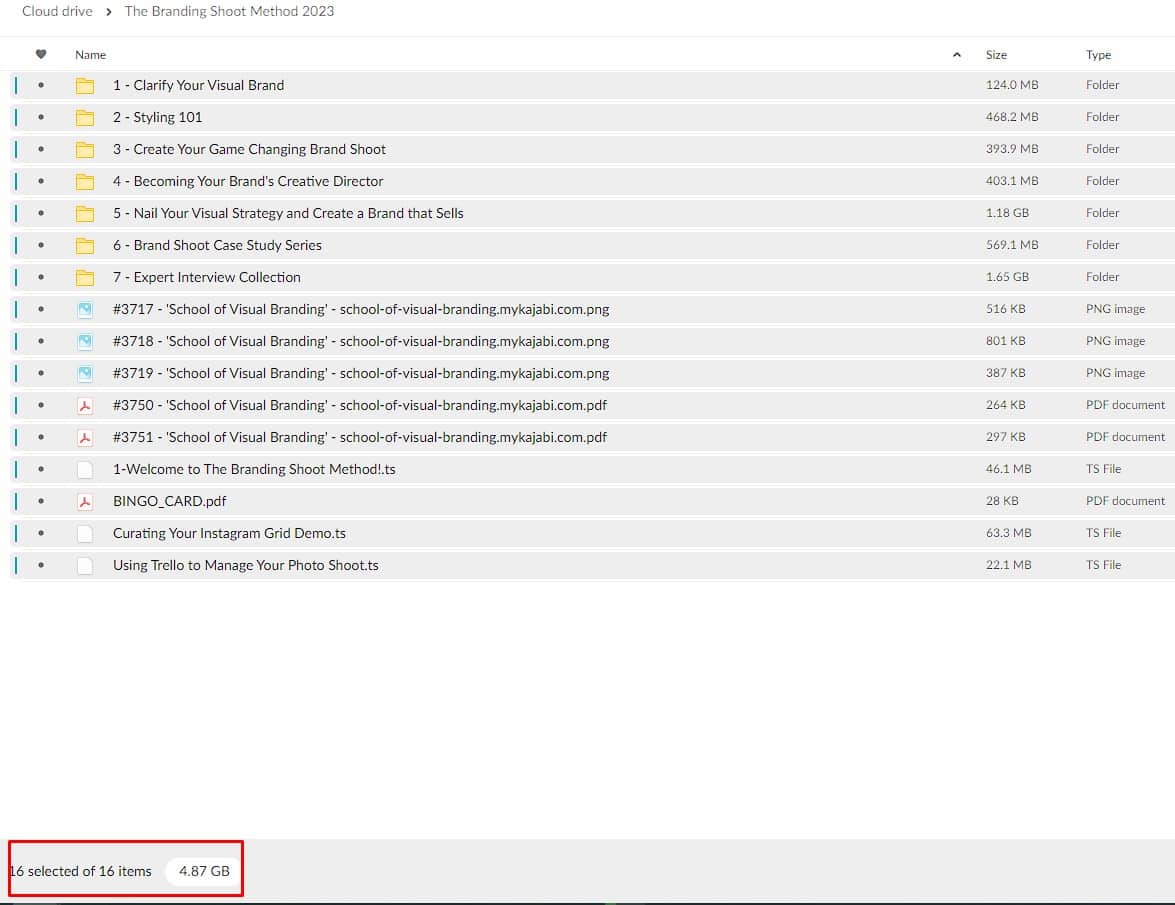
Task: Click file icon for Curating Your Instagram Grid Demo
Action: (x=85, y=533)
